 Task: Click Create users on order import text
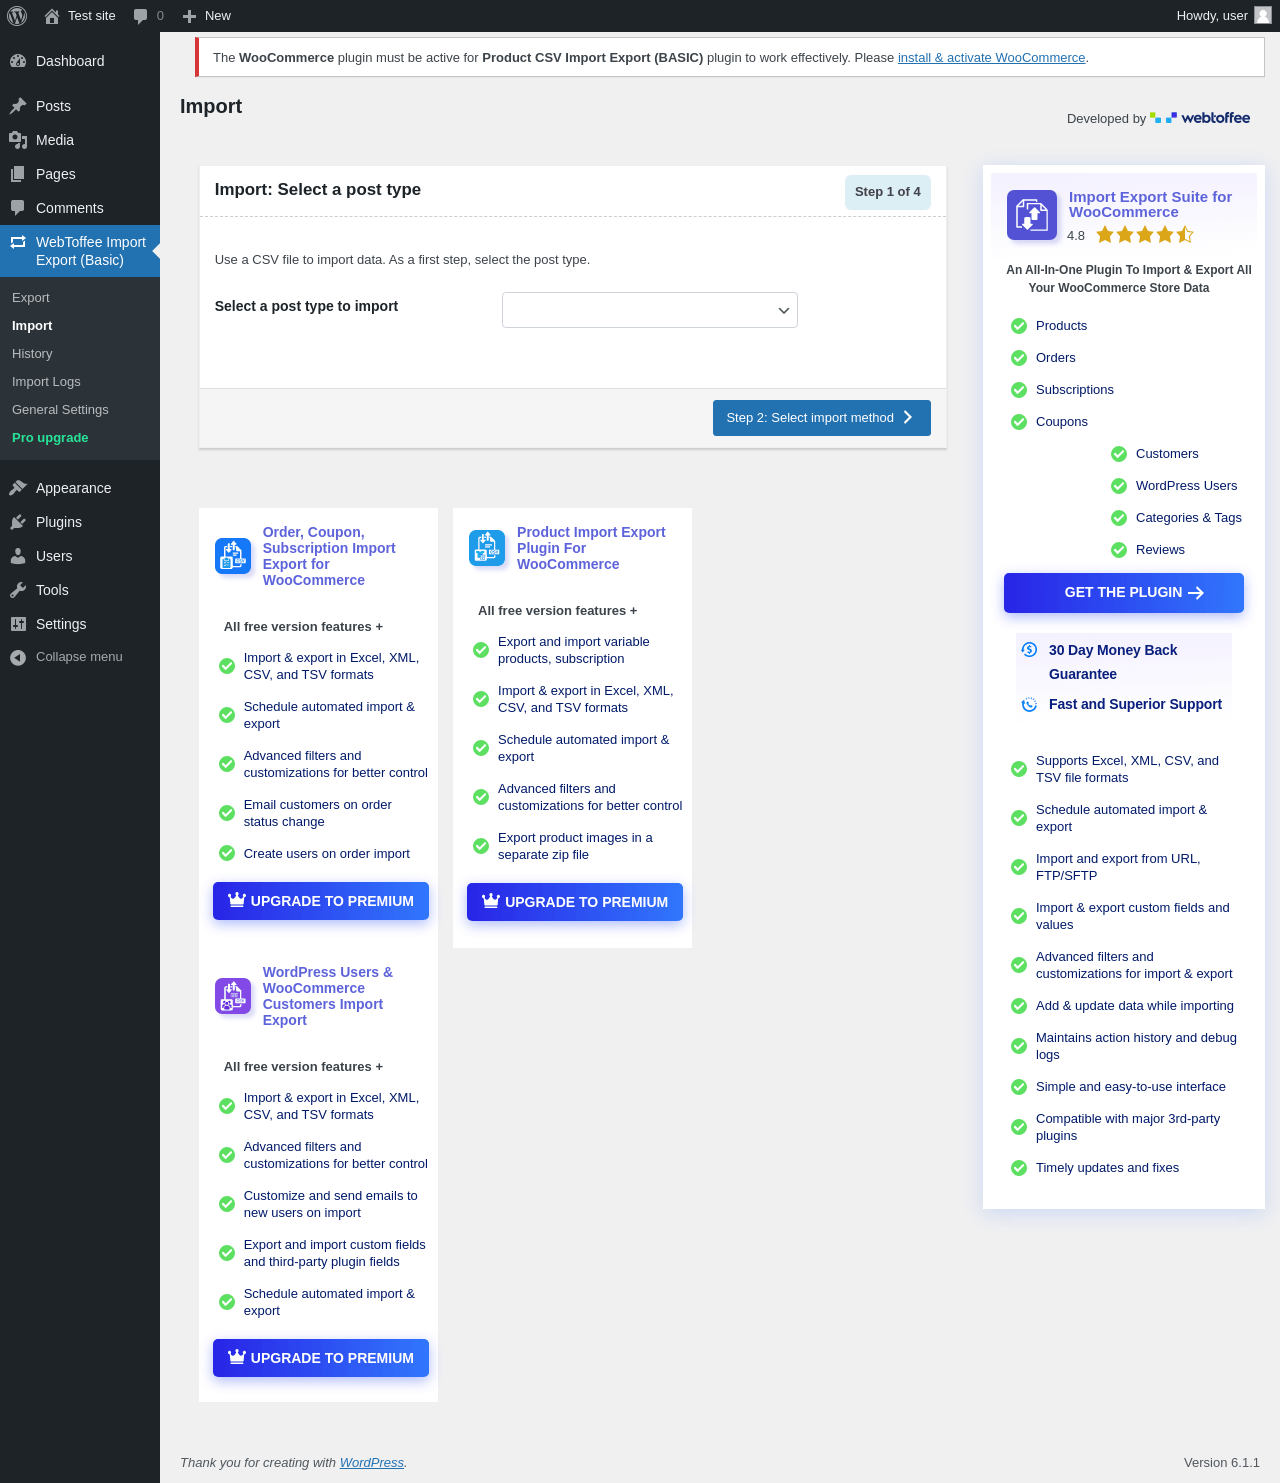click(327, 854)
